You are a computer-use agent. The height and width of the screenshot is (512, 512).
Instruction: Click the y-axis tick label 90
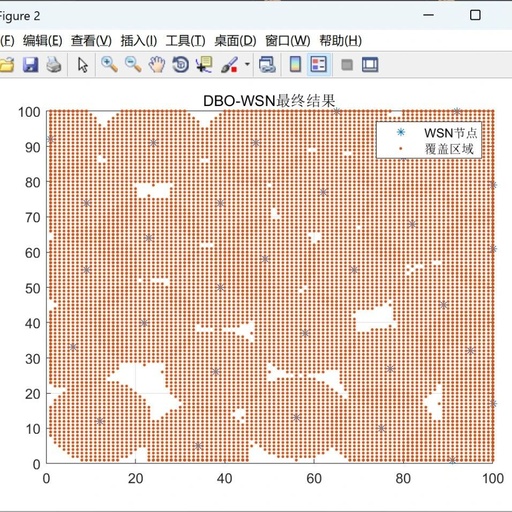[33, 147]
